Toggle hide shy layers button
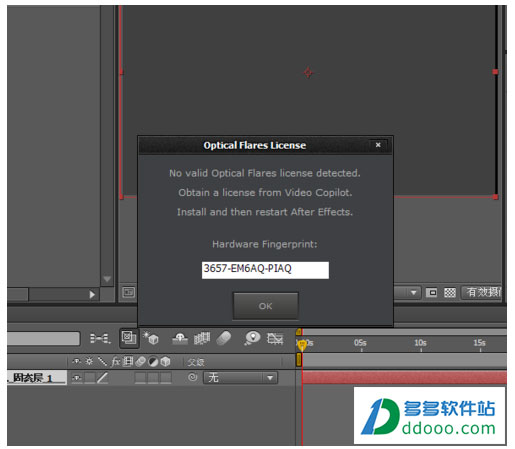Viewport: 515px width, 449px height. (x=180, y=339)
